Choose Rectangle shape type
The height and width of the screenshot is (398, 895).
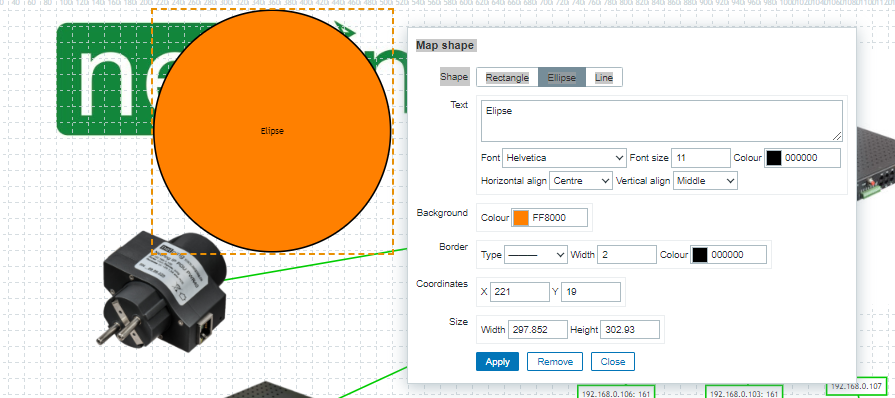pyautogui.click(x=507, y=78)
